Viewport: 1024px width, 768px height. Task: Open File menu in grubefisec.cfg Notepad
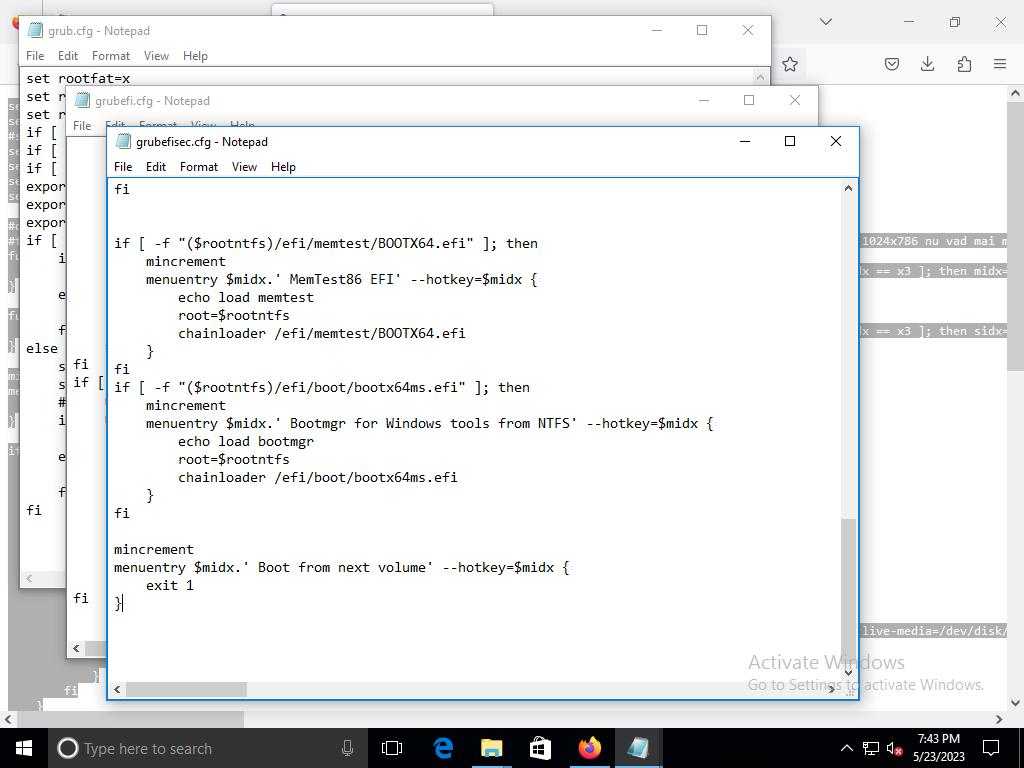123,167
